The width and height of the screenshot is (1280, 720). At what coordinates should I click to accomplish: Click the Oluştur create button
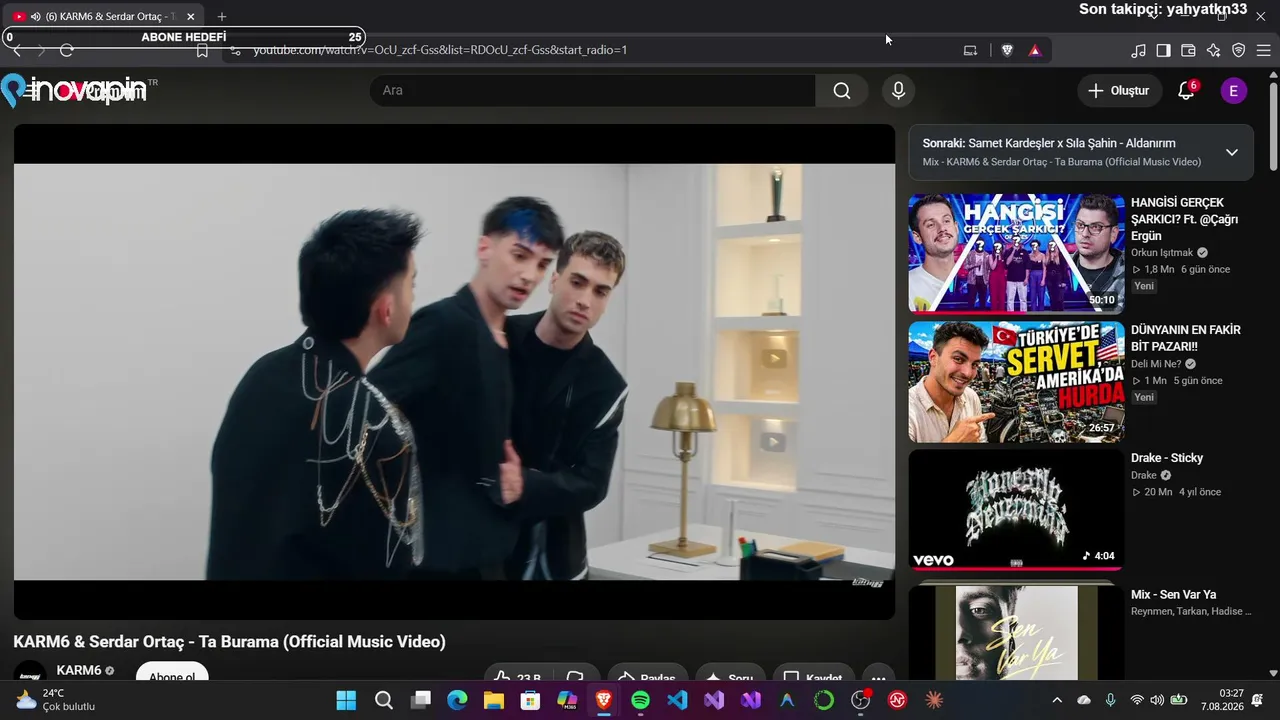click(x=1119, y=91)
